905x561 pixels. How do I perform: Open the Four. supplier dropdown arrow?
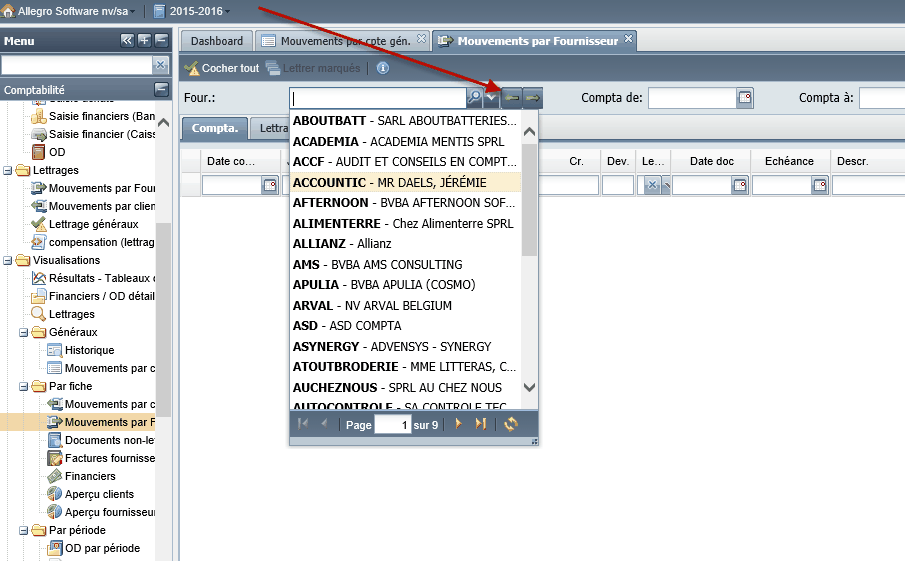click(491, 98)
